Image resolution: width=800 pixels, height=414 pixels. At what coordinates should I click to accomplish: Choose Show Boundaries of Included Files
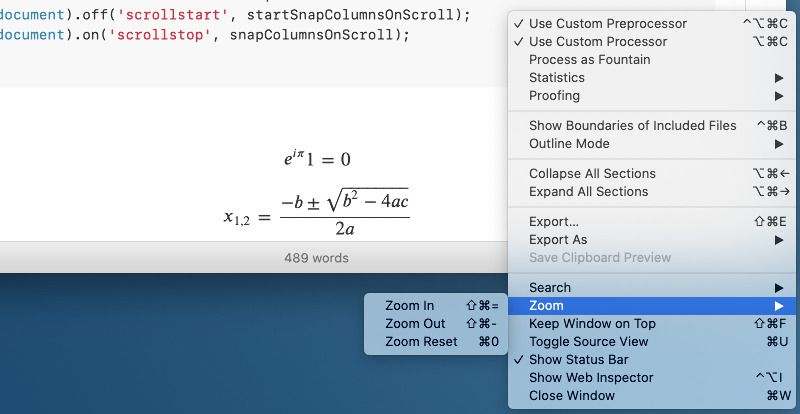click(x=652, y=126)
